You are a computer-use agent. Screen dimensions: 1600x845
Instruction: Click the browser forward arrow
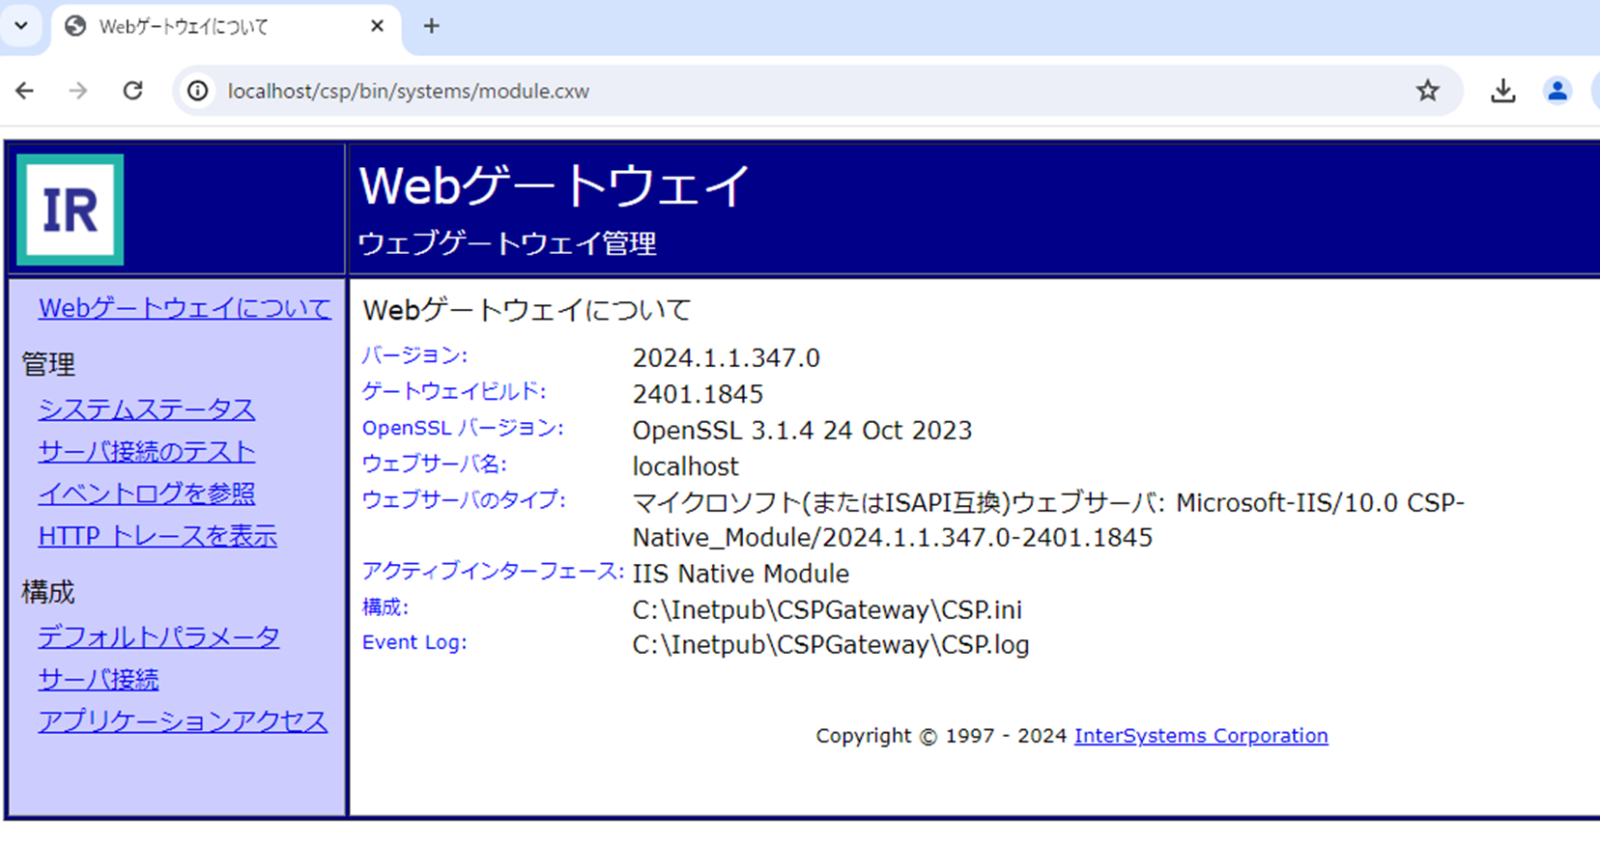78,91
